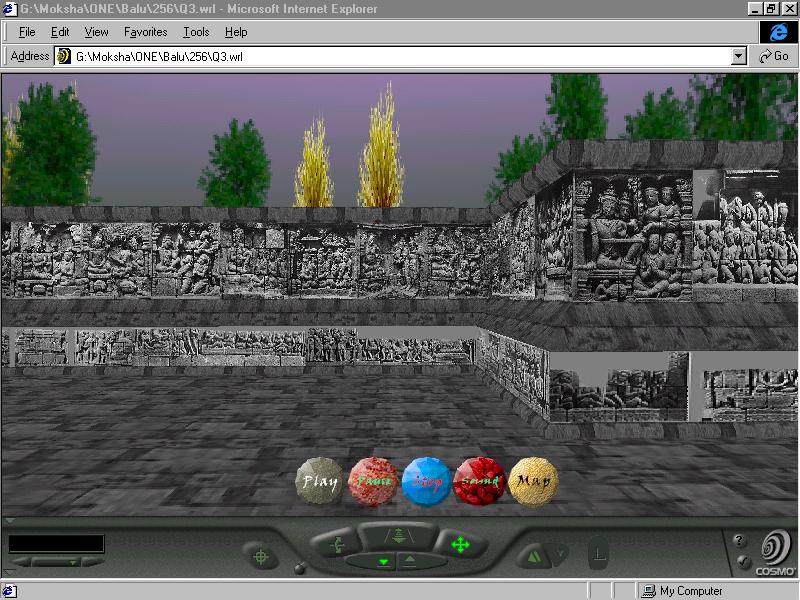Select the Go movement control

point(336,545)
